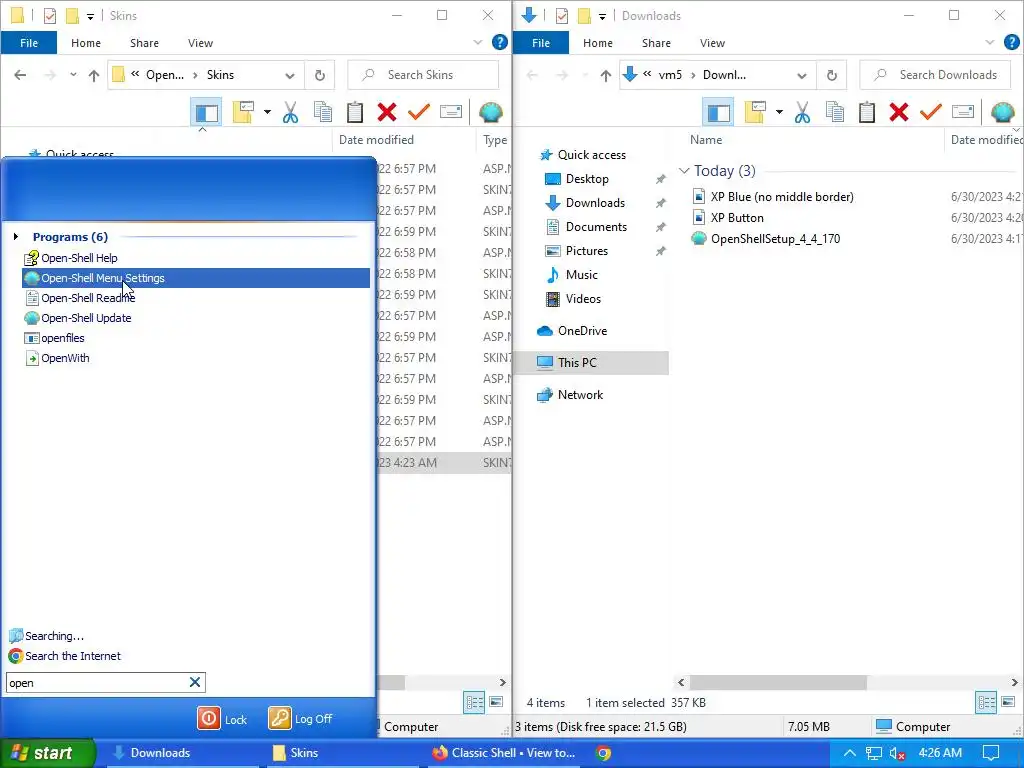
Task: Click the Log Off button
Action: (300, 718)
